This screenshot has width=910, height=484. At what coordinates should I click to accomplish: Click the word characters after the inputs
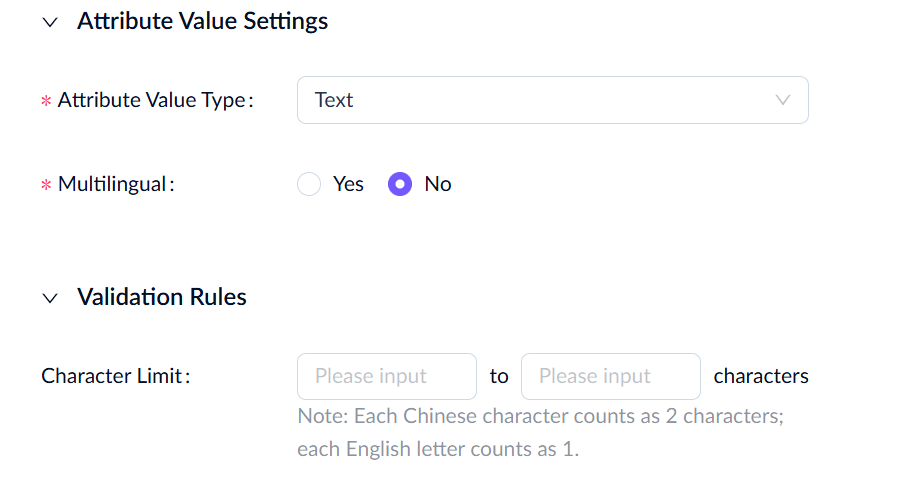pyautogui.click(x=761, y=376)
